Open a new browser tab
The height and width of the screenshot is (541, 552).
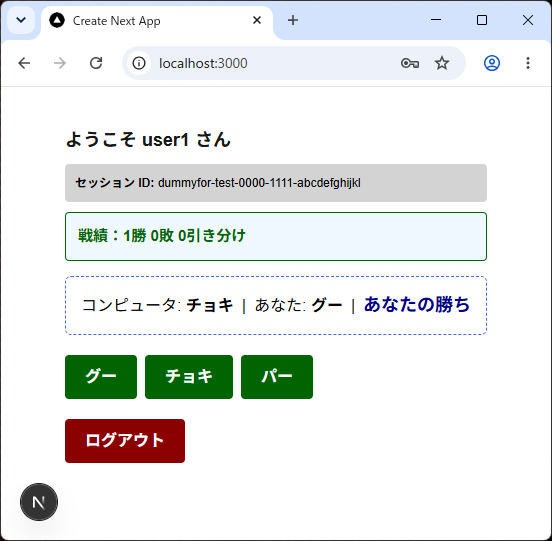[293, 20]
